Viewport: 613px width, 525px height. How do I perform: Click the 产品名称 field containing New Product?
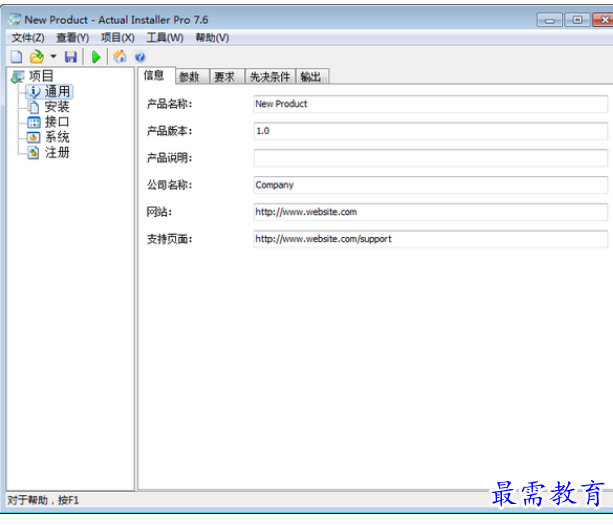[x=431, y=104]
